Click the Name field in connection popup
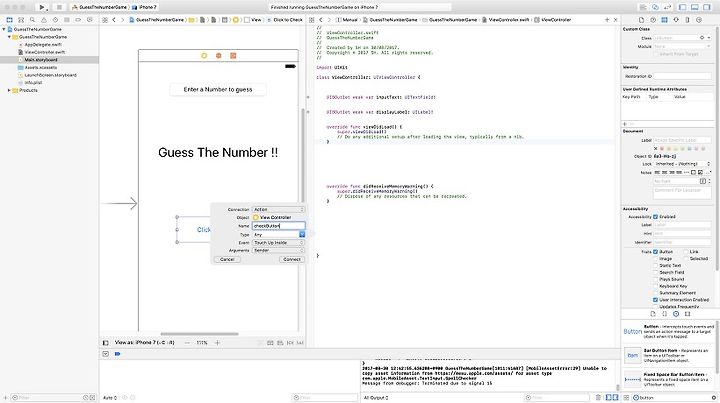Viewport: 720px width, 403px height. tap(278, 226)
